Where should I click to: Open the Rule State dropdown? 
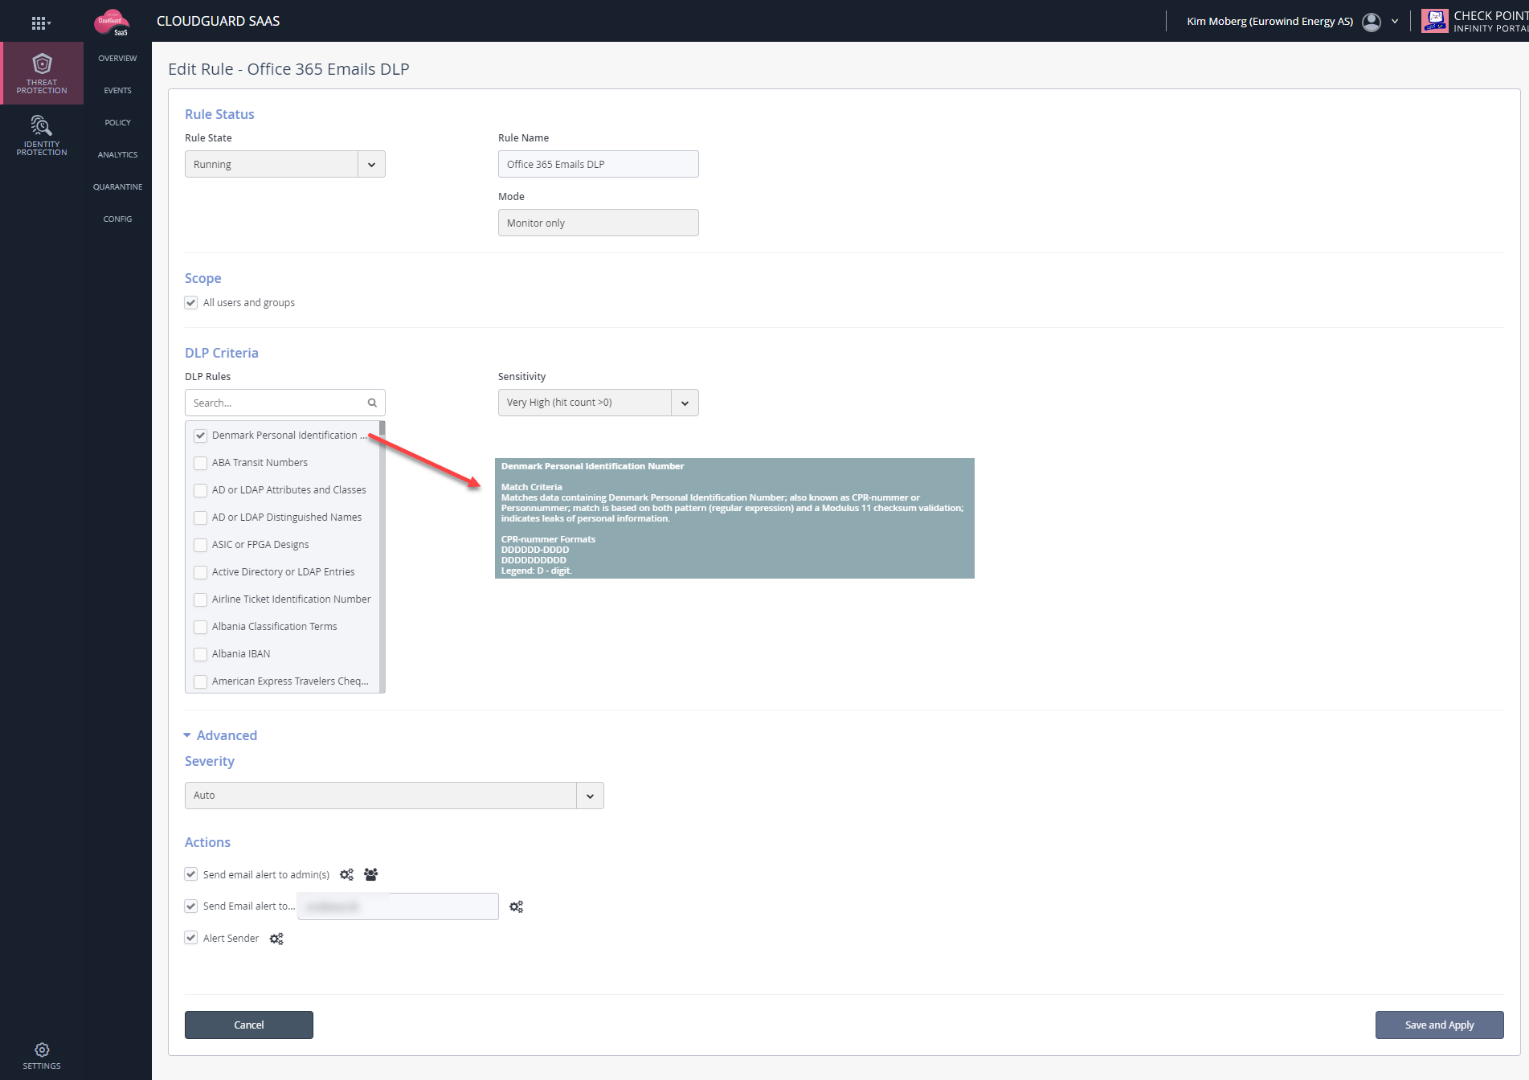click(285, 164)
